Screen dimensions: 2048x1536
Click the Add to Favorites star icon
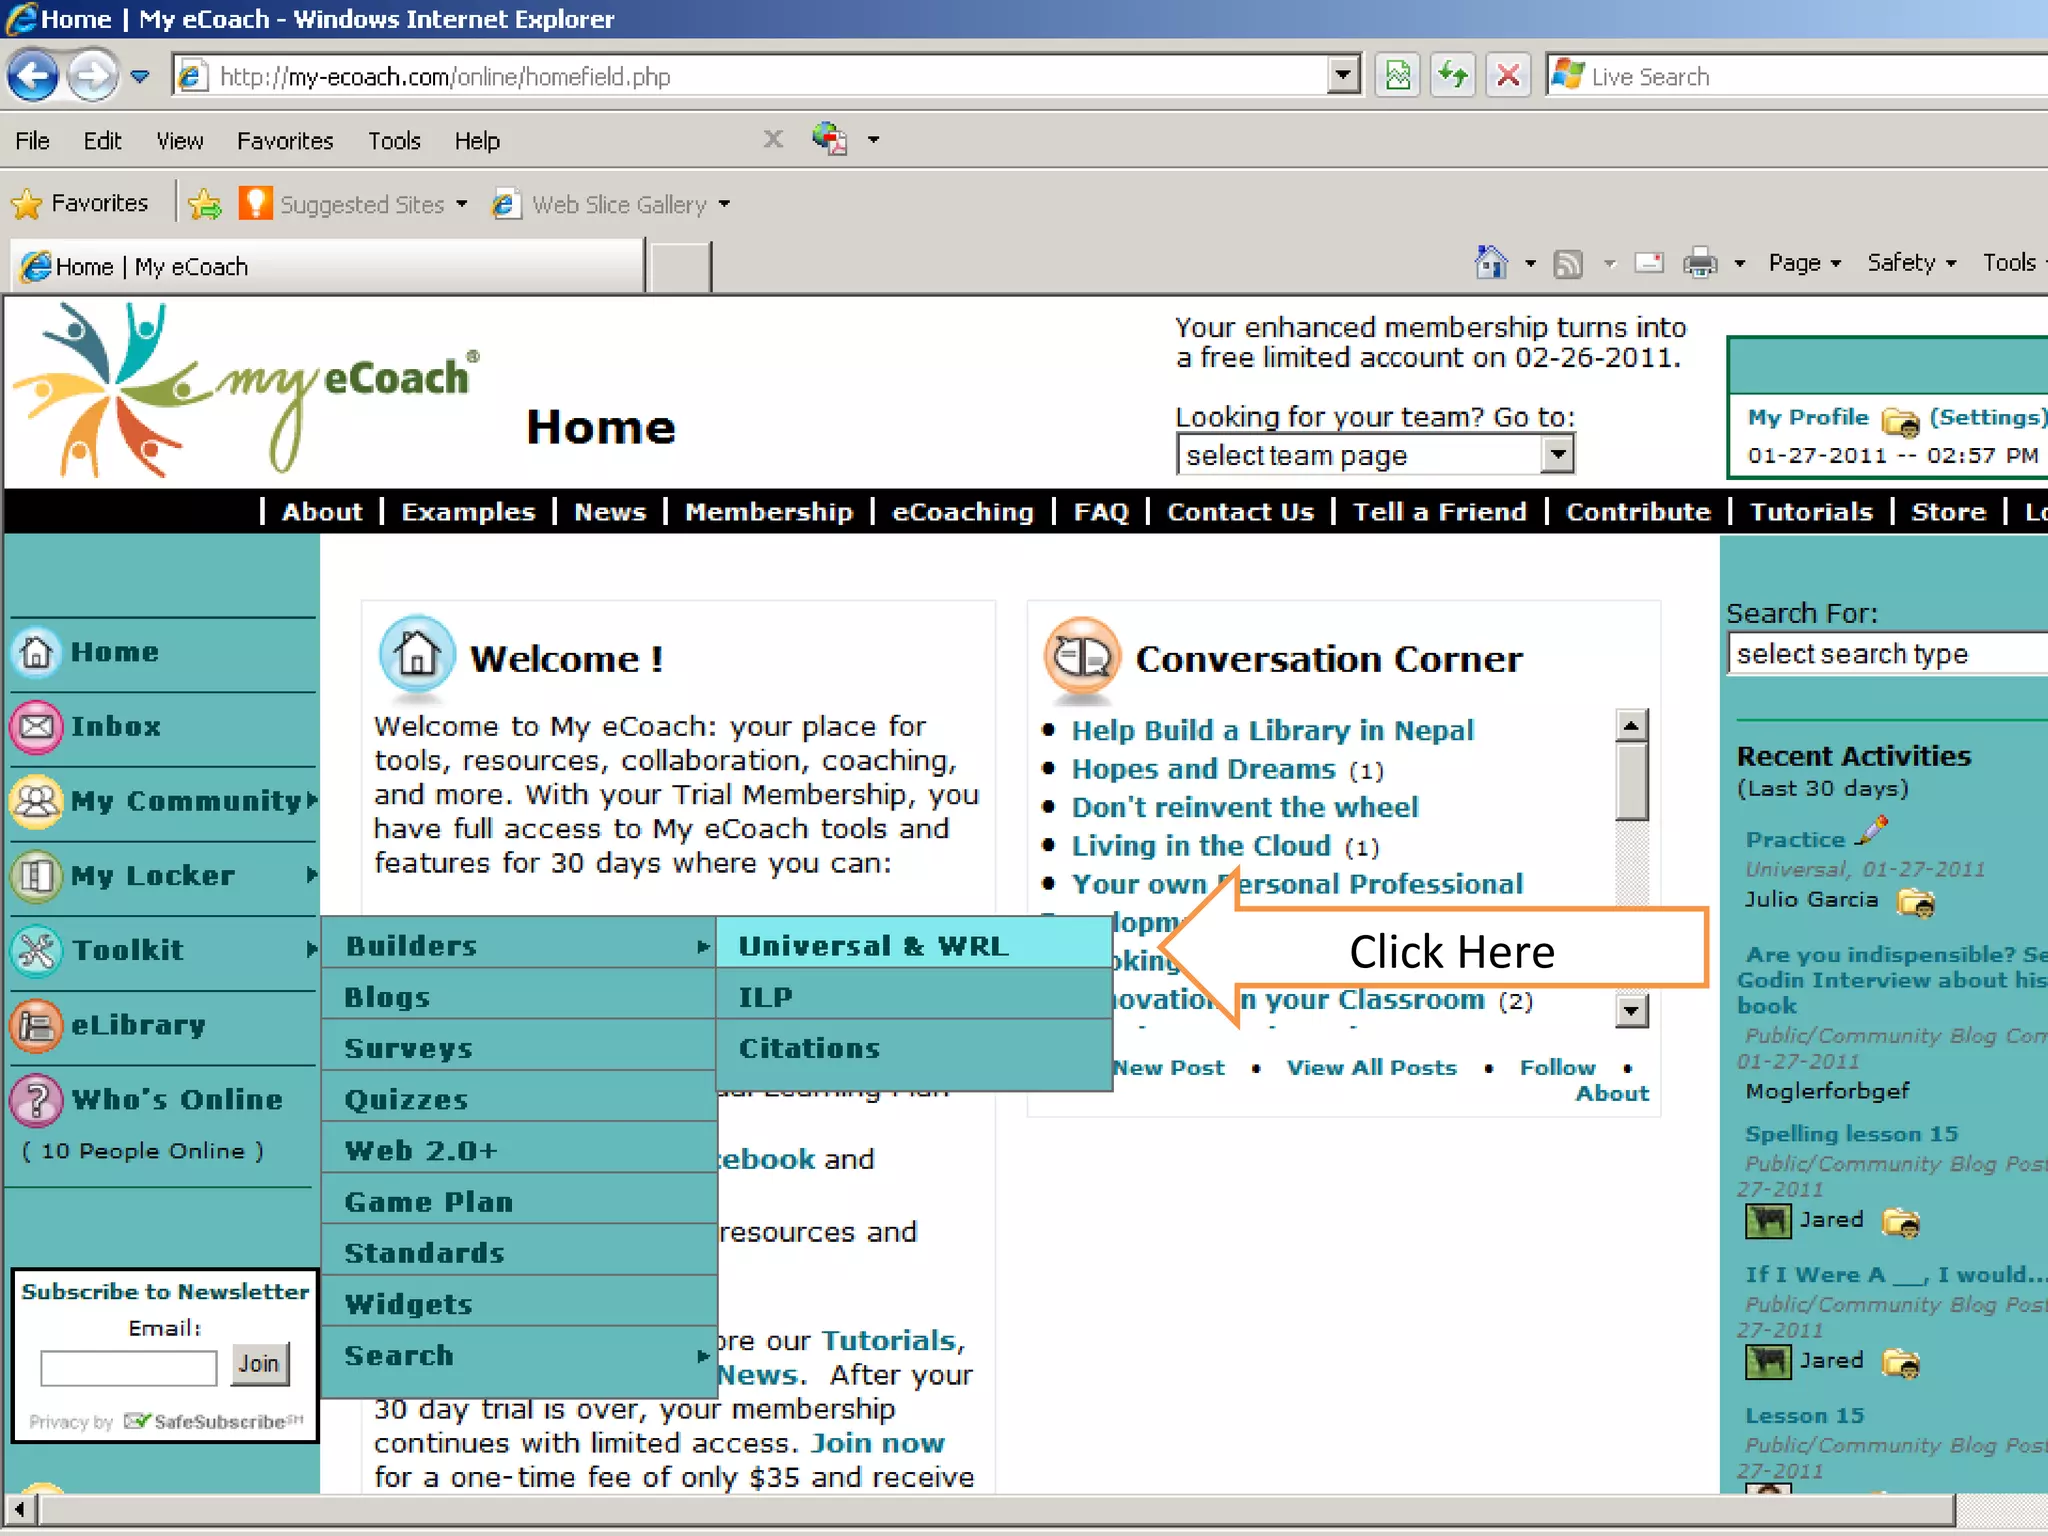tap(205, 204)
